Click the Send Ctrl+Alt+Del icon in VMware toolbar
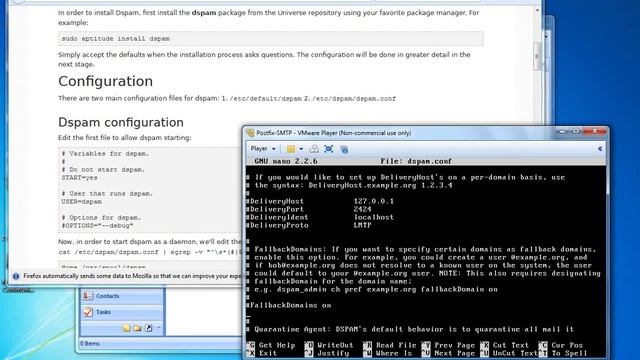This screenshot has height=360, width=640. coord(313,149)
